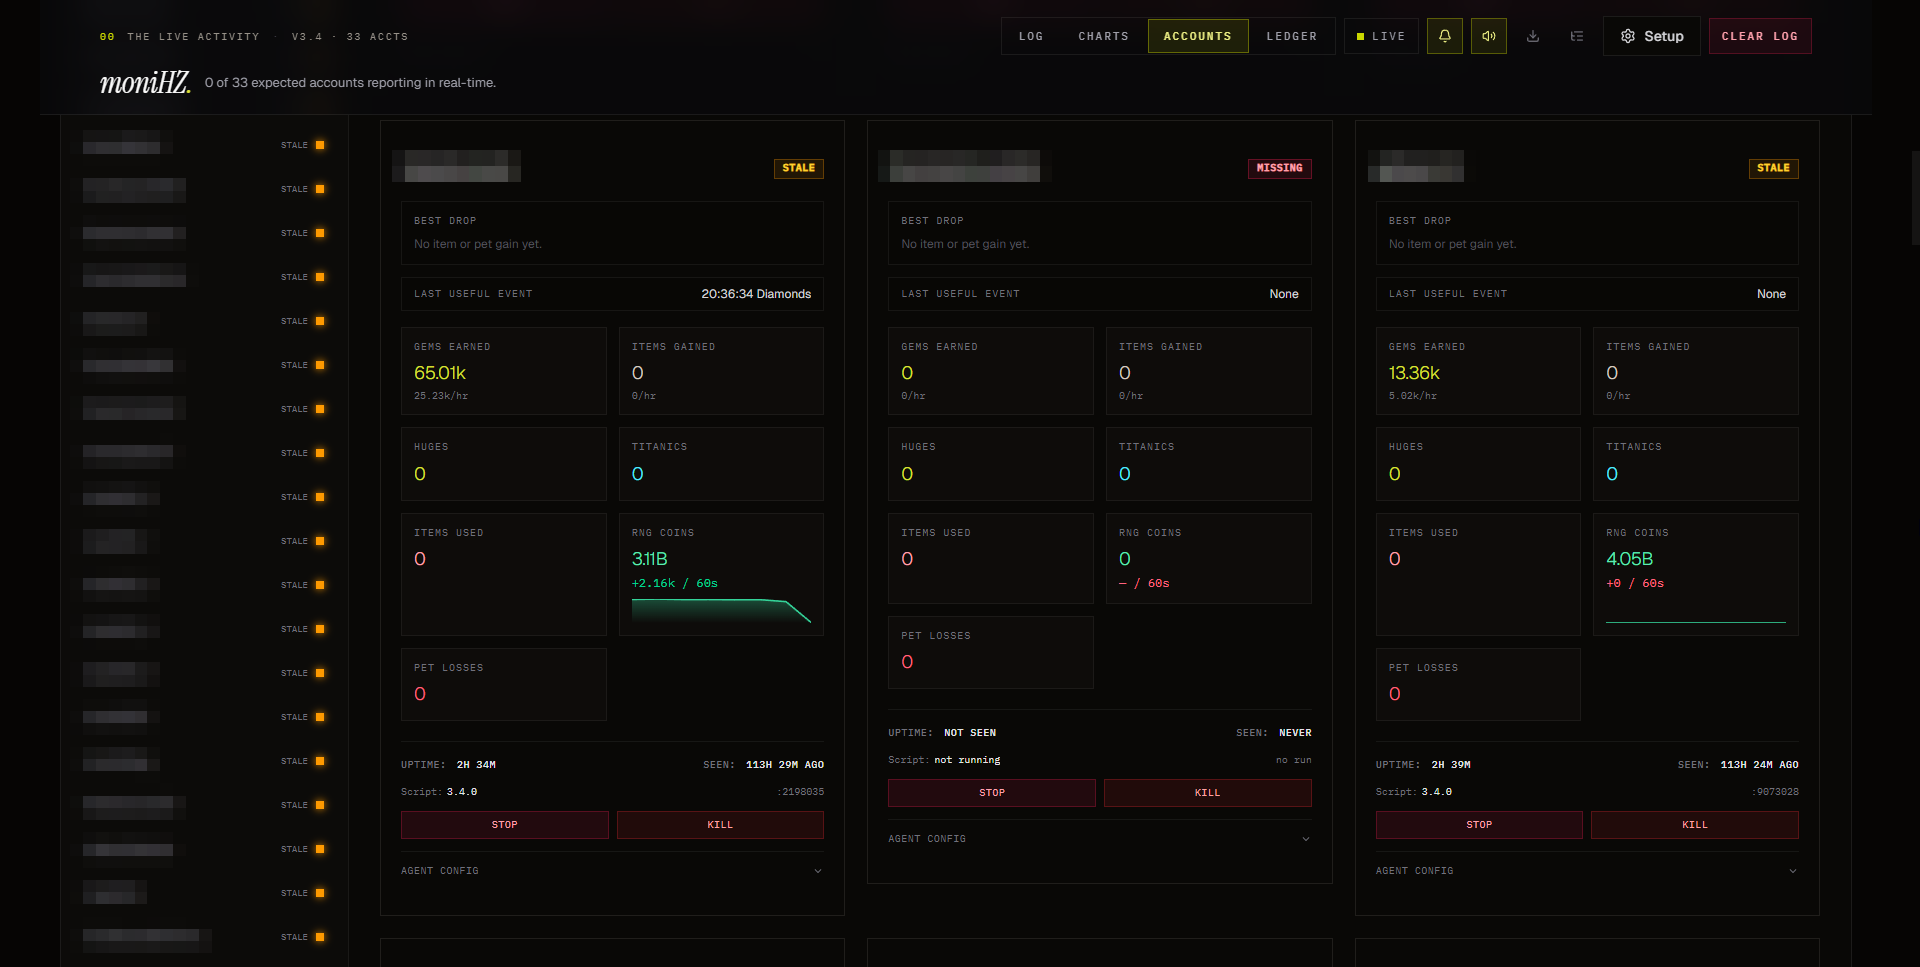Click the RNG coins sparkline under 3.11B

coord(721,611)
